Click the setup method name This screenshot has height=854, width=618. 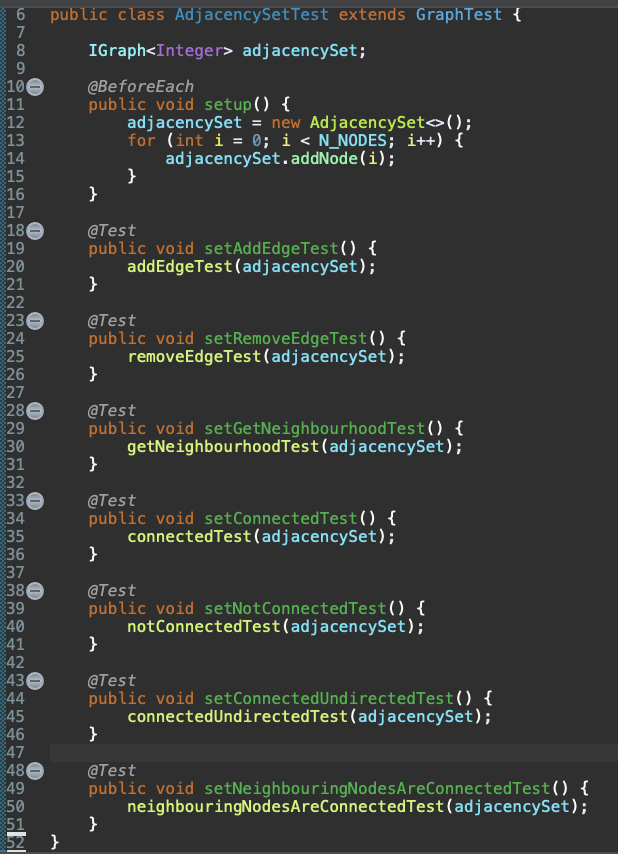(228, 105)
